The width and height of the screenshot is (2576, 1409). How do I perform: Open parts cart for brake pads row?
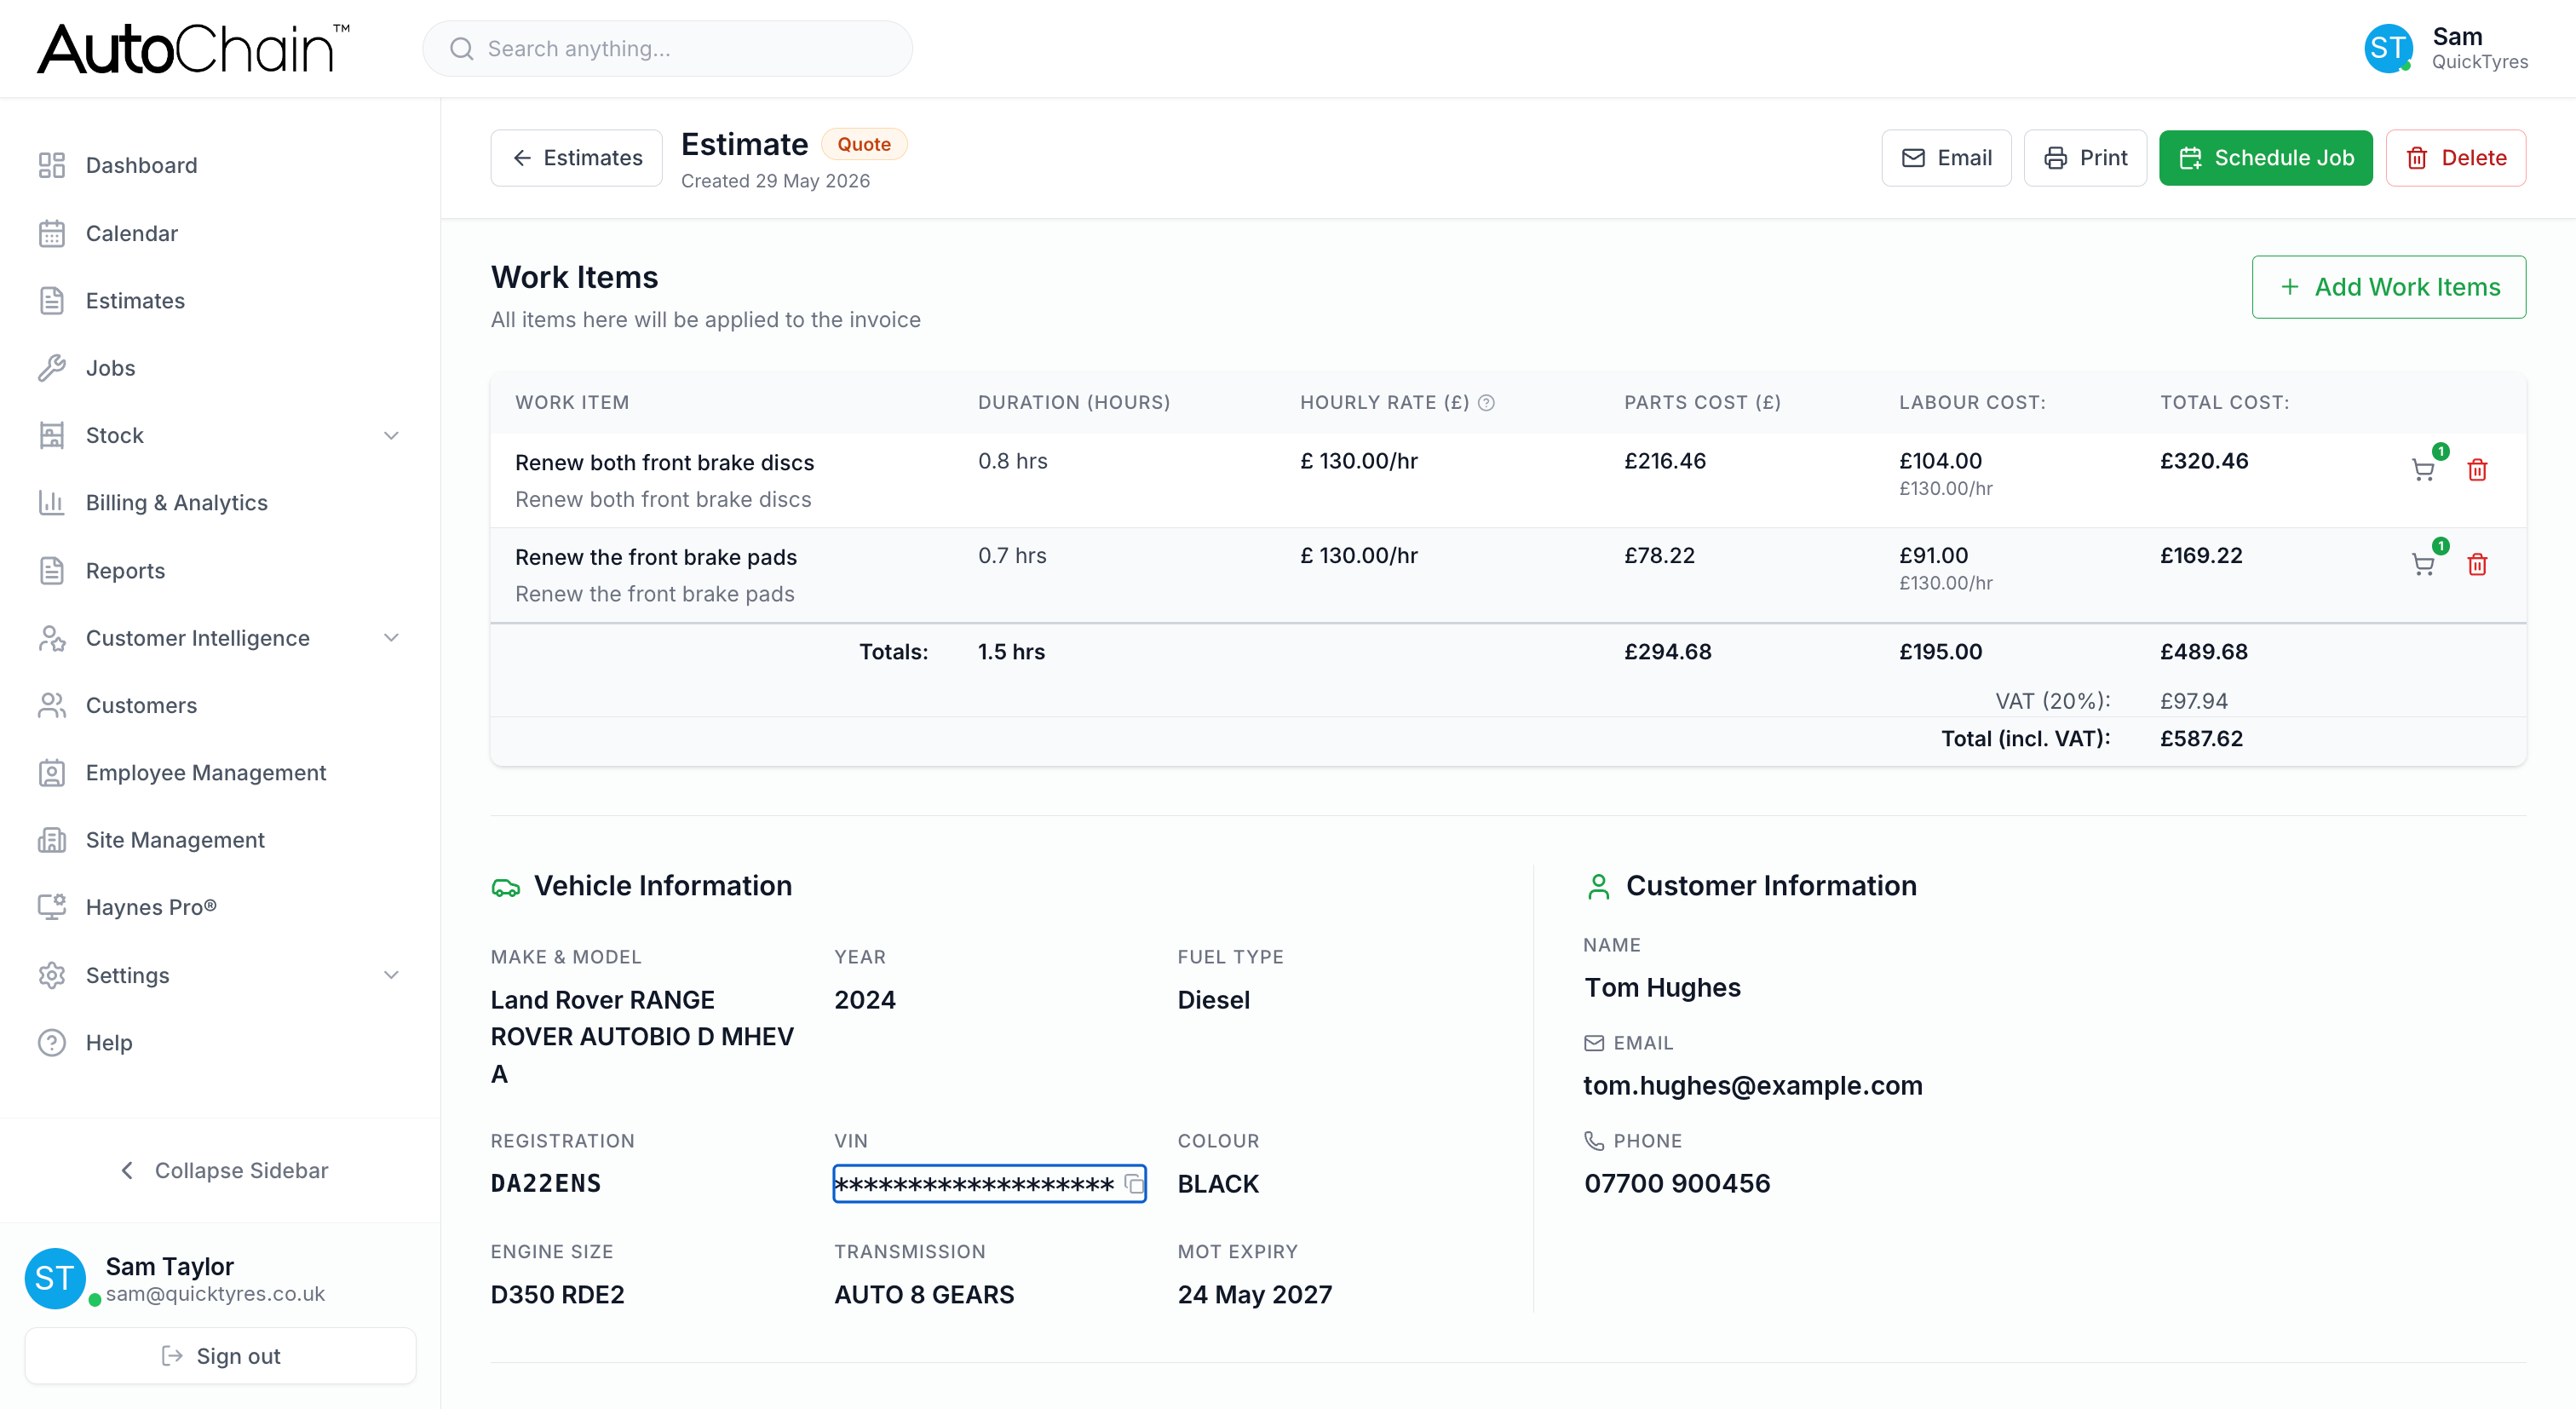click(x=2423, y=564)
